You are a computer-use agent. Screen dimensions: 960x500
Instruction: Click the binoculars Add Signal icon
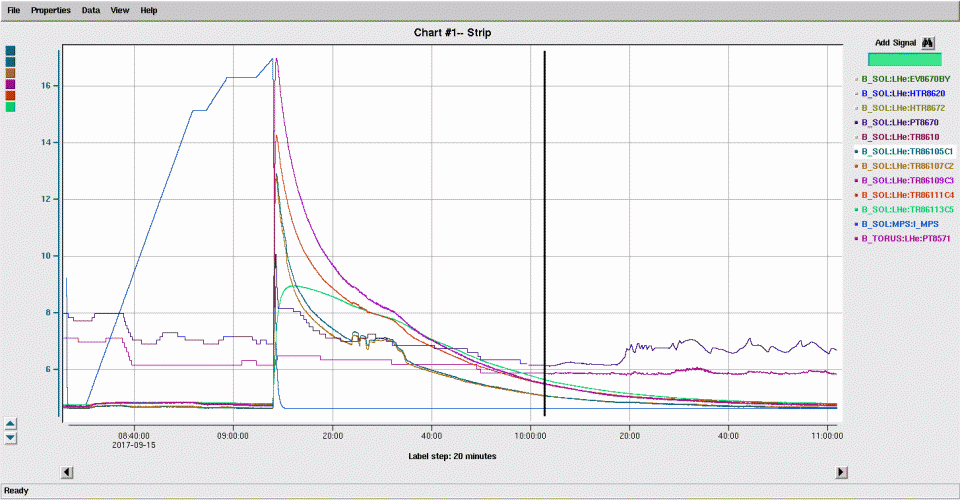point(928,43)
